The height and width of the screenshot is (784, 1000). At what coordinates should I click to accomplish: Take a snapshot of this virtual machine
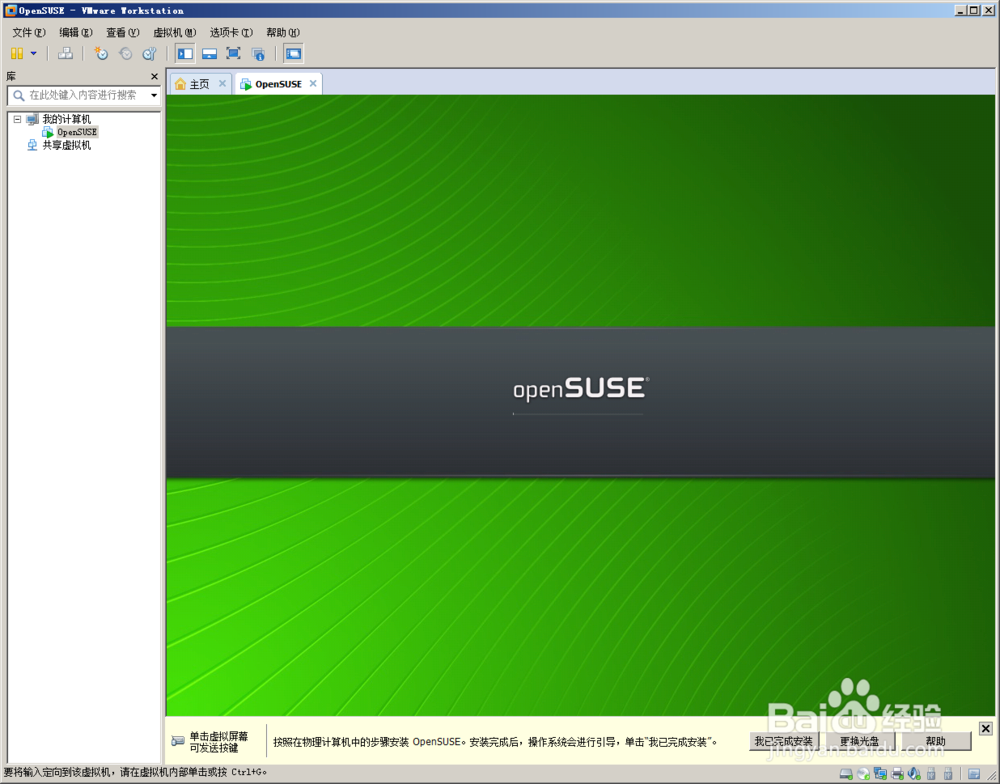click(101, 54)
